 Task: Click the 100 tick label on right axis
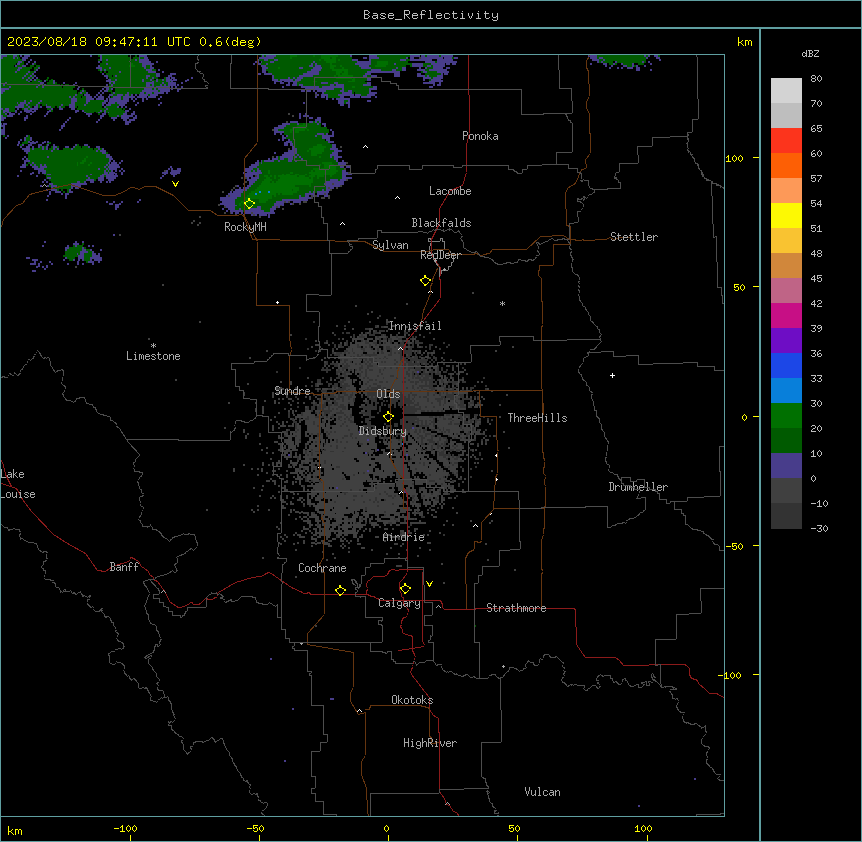pyautogui.click(x=734, y=158)
